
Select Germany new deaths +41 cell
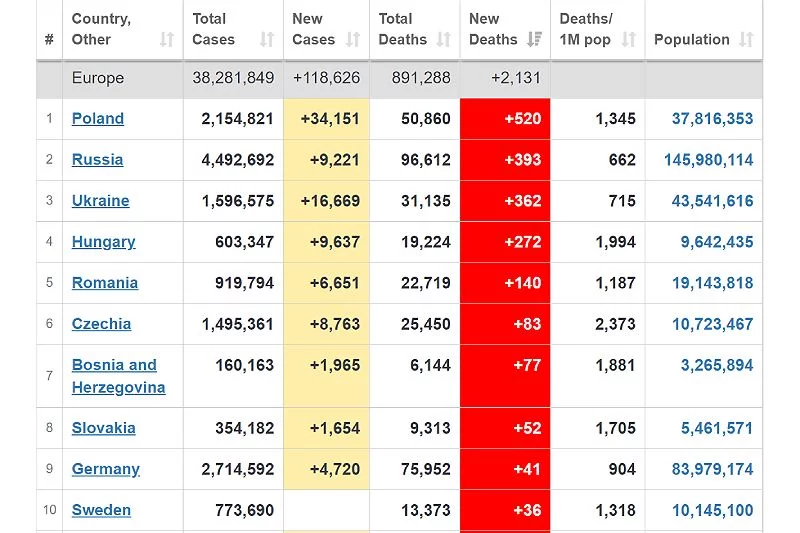[x=505, y=469]
